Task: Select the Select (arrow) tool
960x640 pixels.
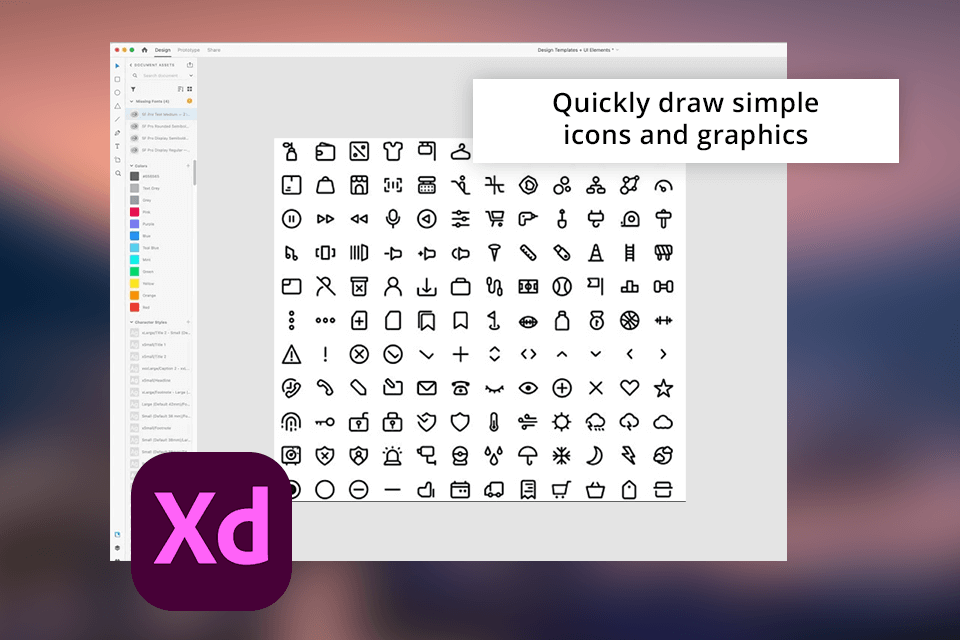Action: (118, 66)
